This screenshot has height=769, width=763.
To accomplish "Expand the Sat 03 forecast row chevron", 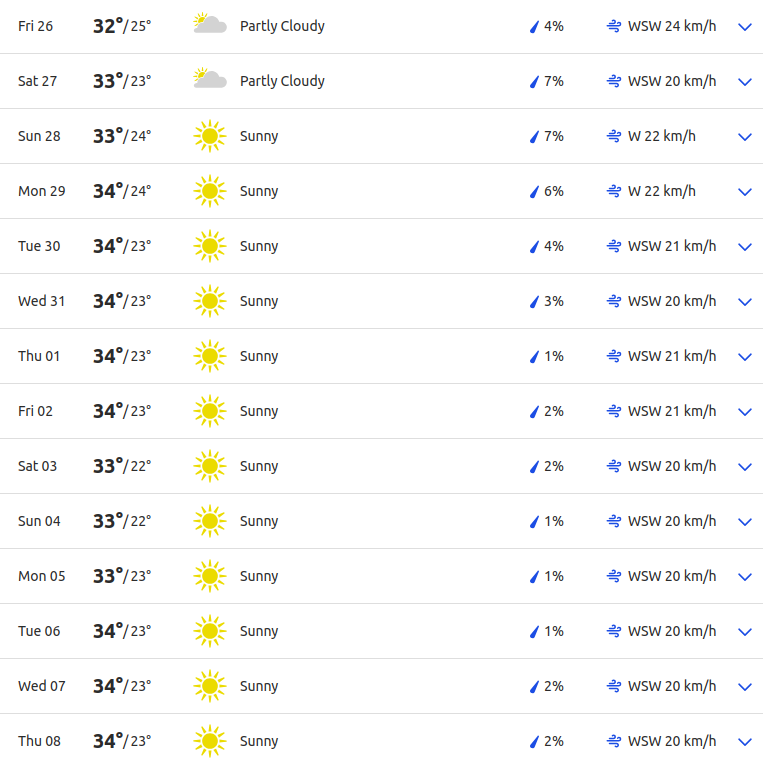I will click(x=744, y=467).
